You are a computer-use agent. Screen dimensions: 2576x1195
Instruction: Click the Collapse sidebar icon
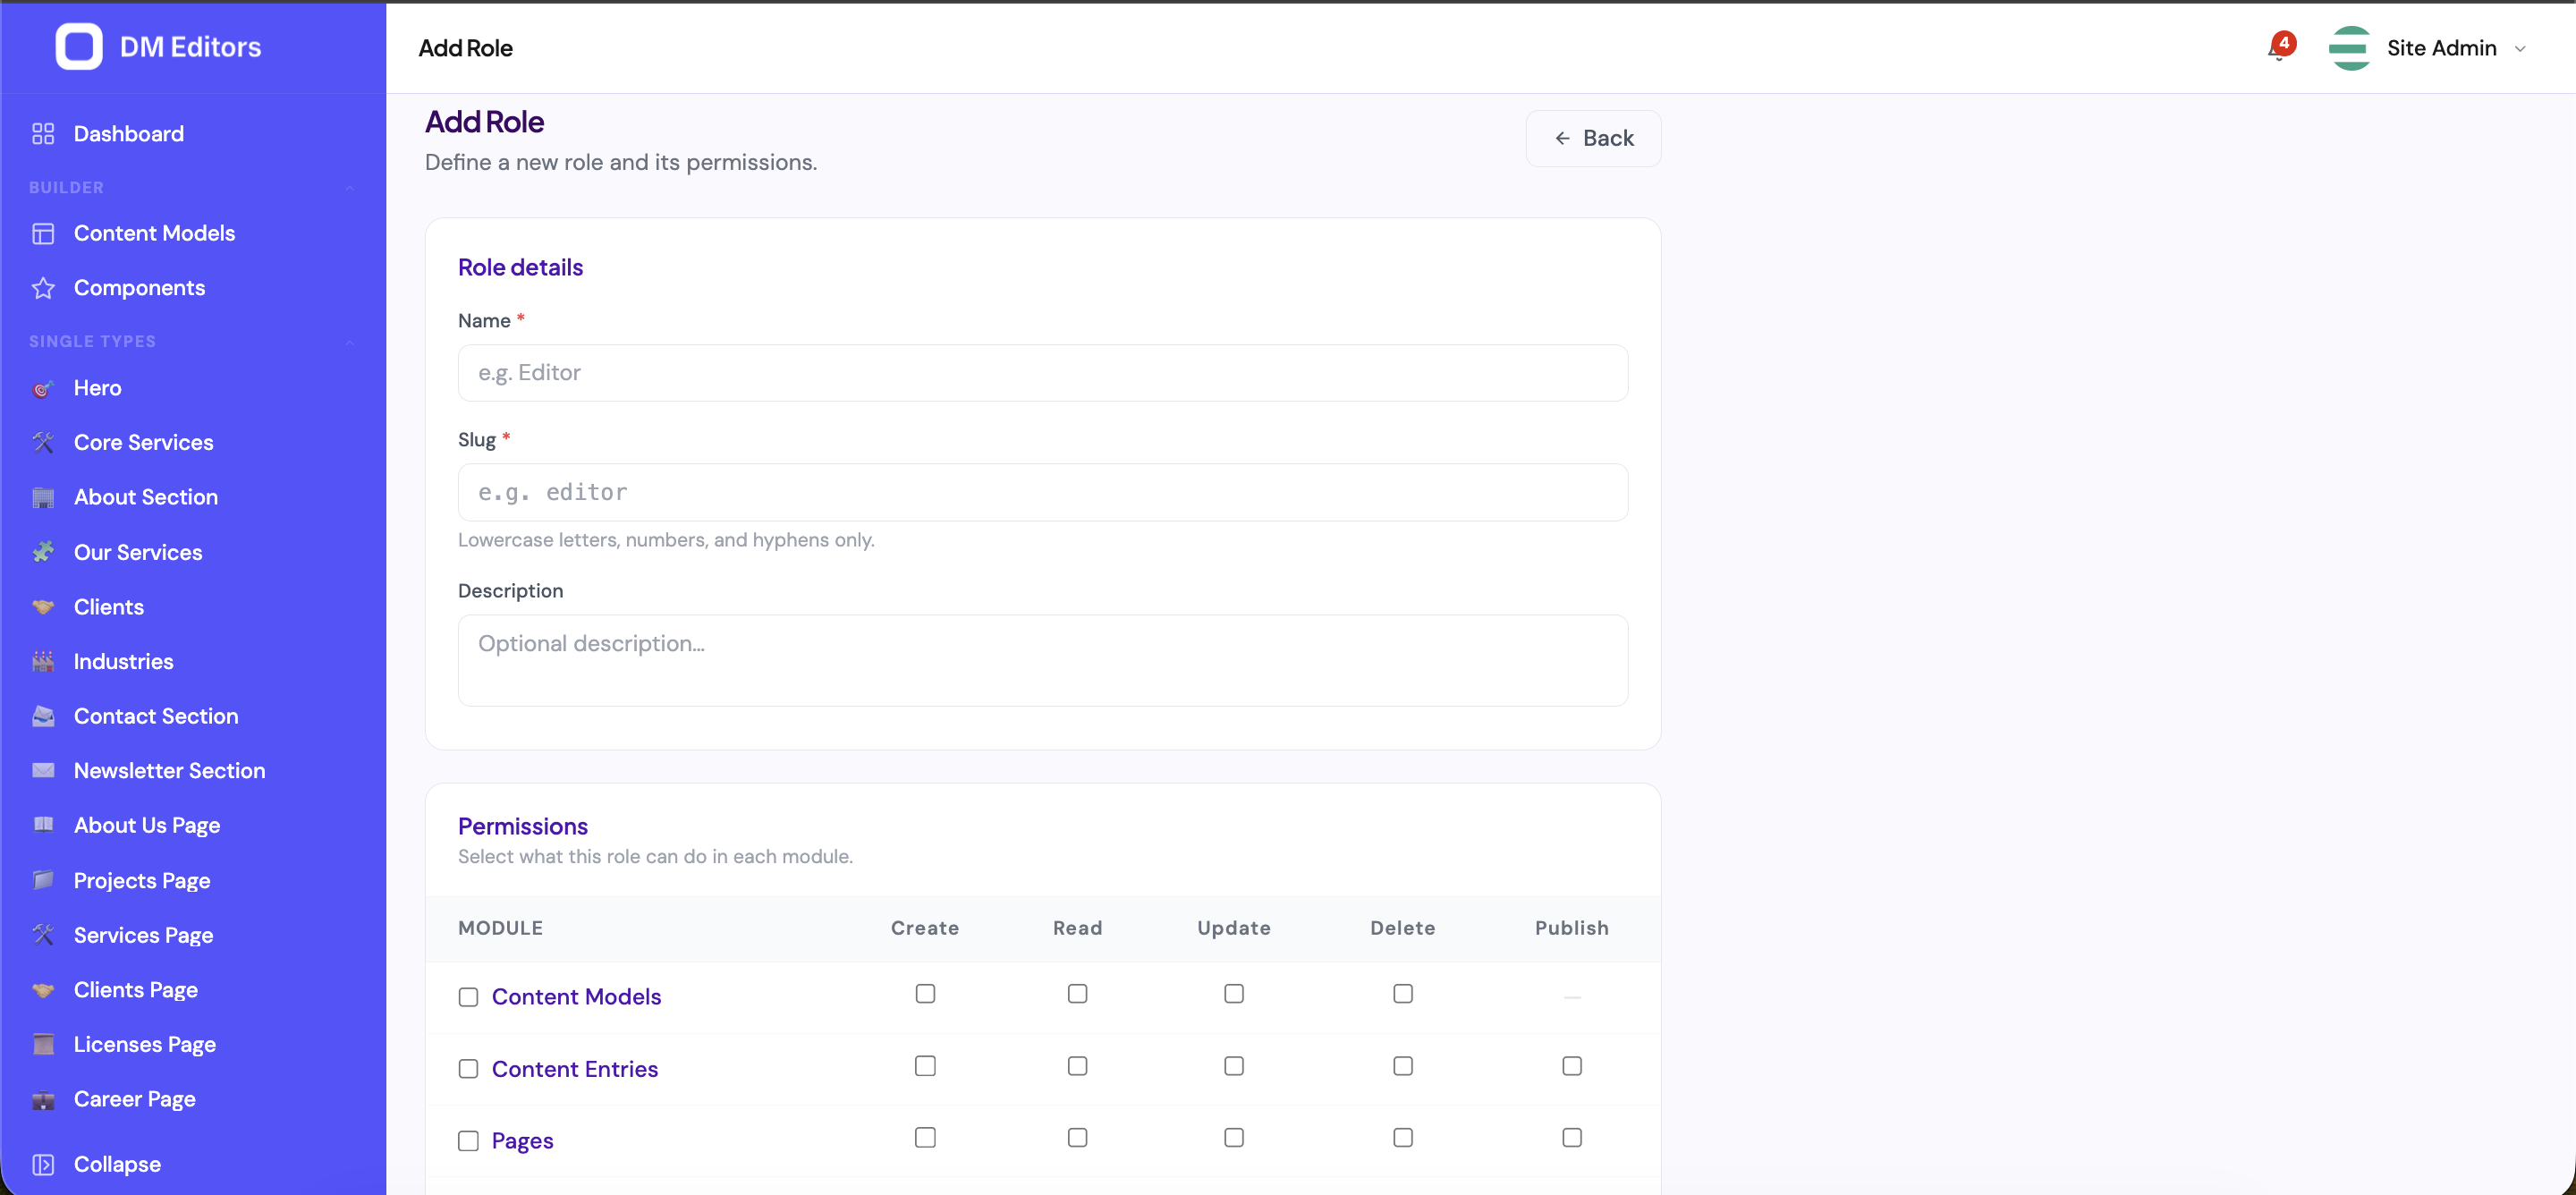coord(43,1164)
